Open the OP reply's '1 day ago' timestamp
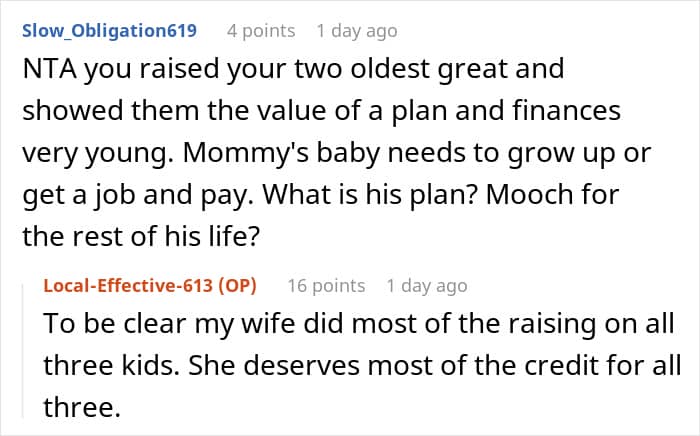The image size is (700, 436). 426,285
